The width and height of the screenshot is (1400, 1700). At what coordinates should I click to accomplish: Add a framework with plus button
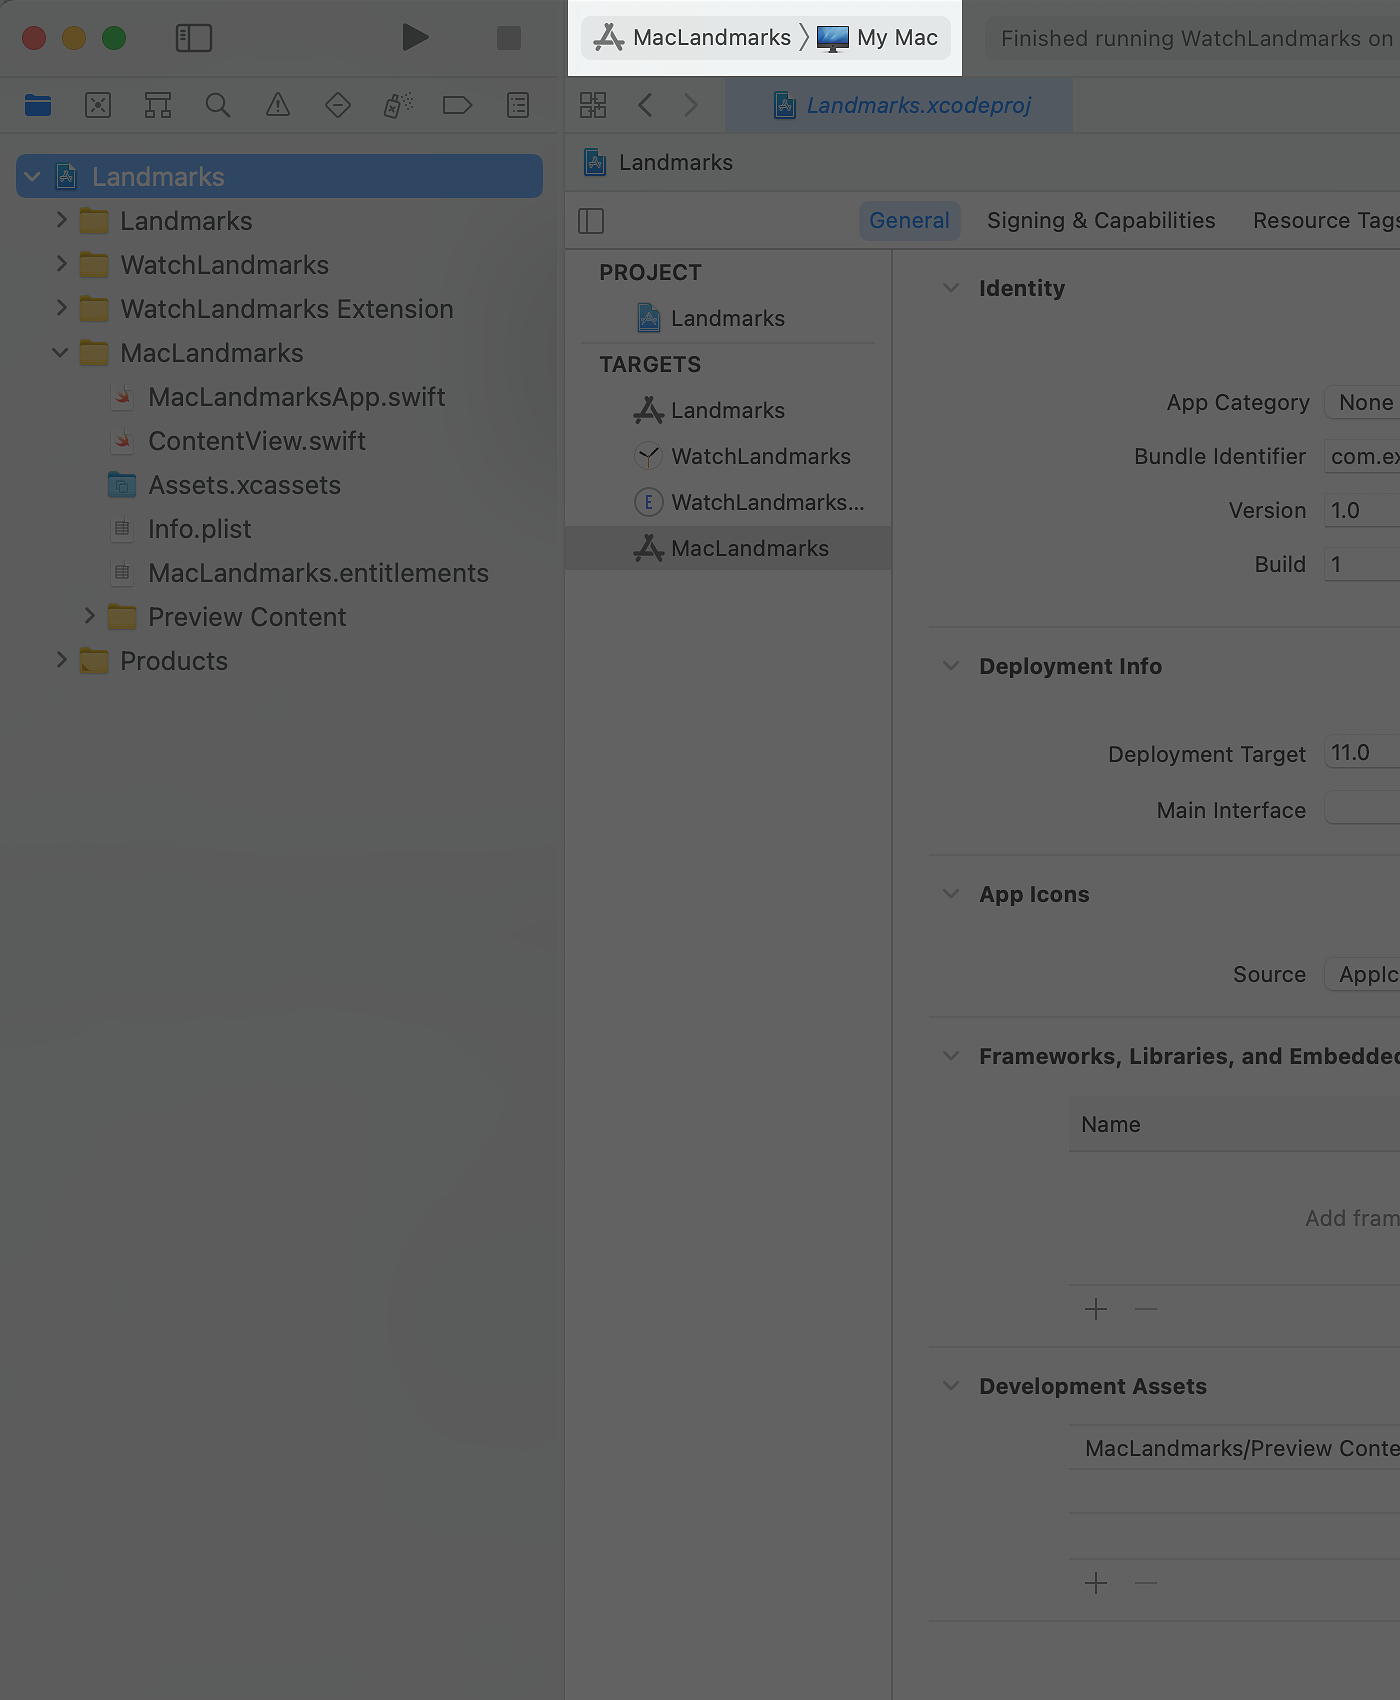[x=1096, y=1309]
